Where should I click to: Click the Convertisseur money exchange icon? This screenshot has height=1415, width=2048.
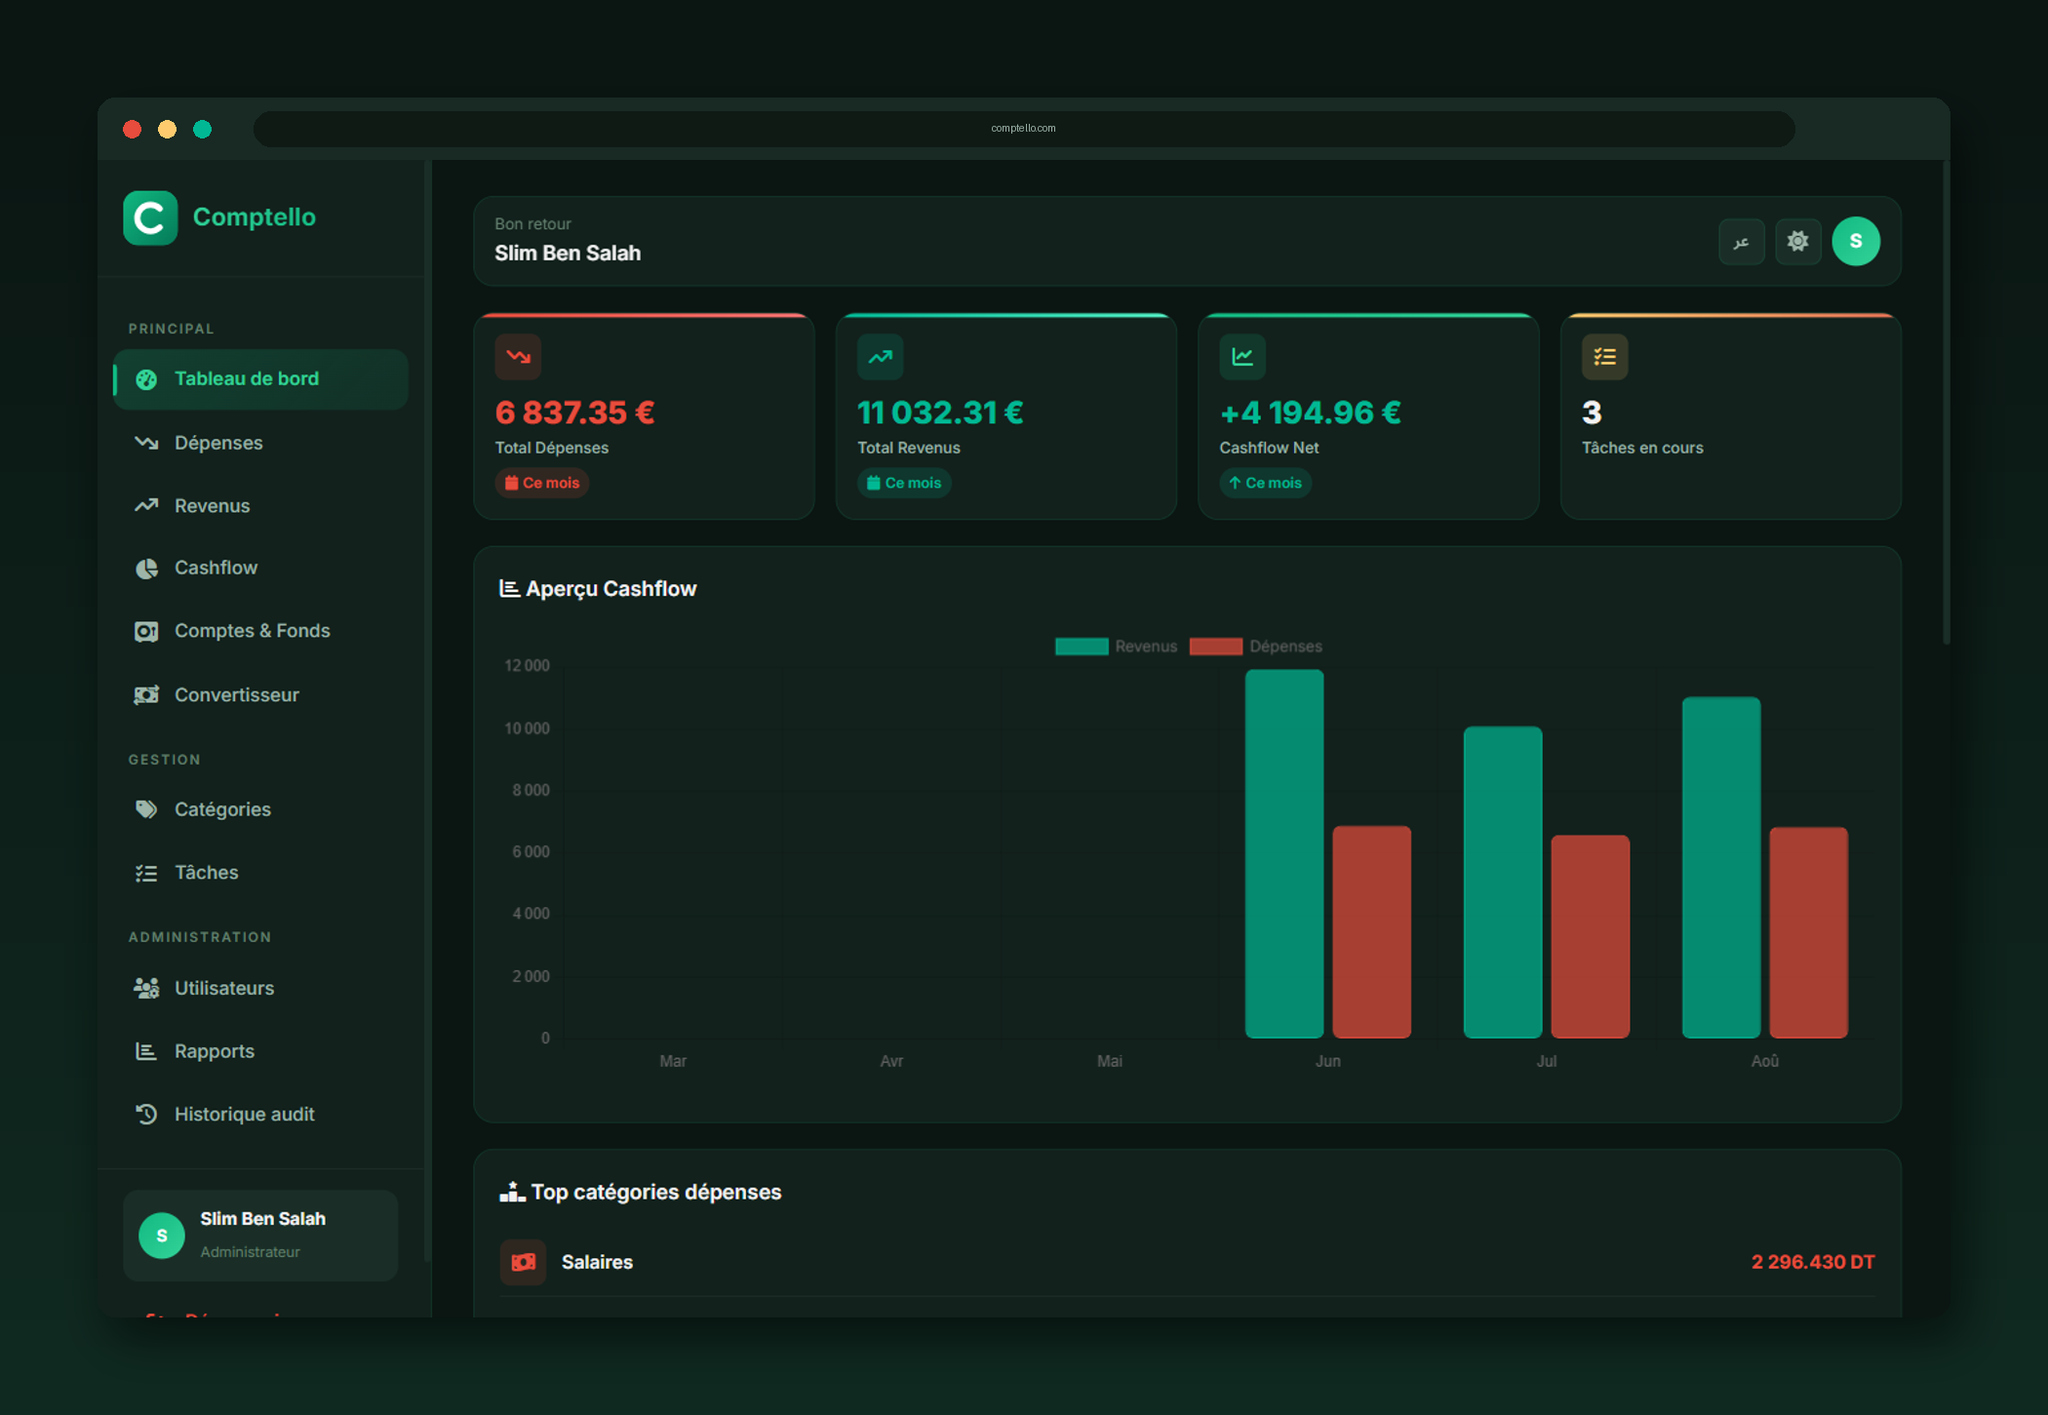pos(146,694)
